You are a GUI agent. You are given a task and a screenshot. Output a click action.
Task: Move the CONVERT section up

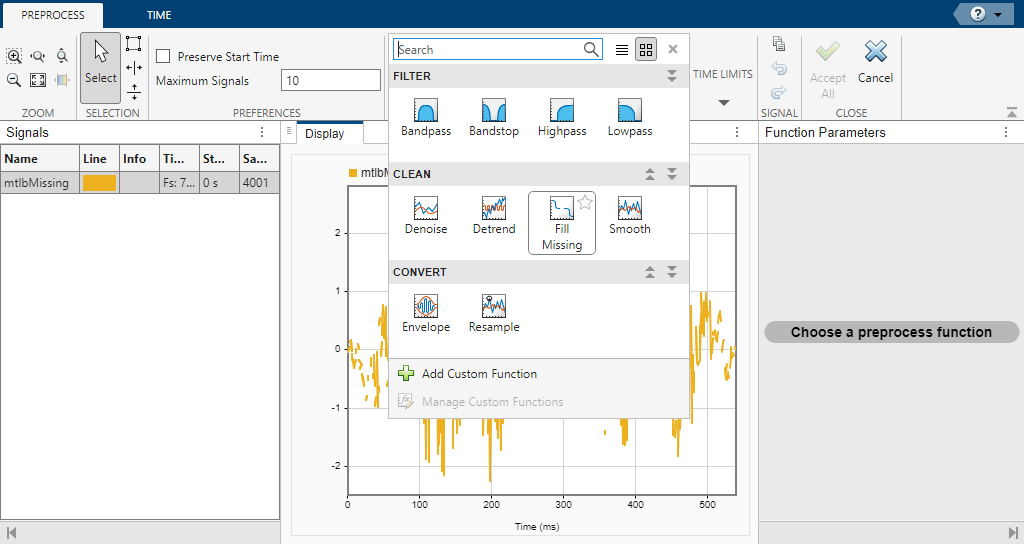tap(650, 272)
